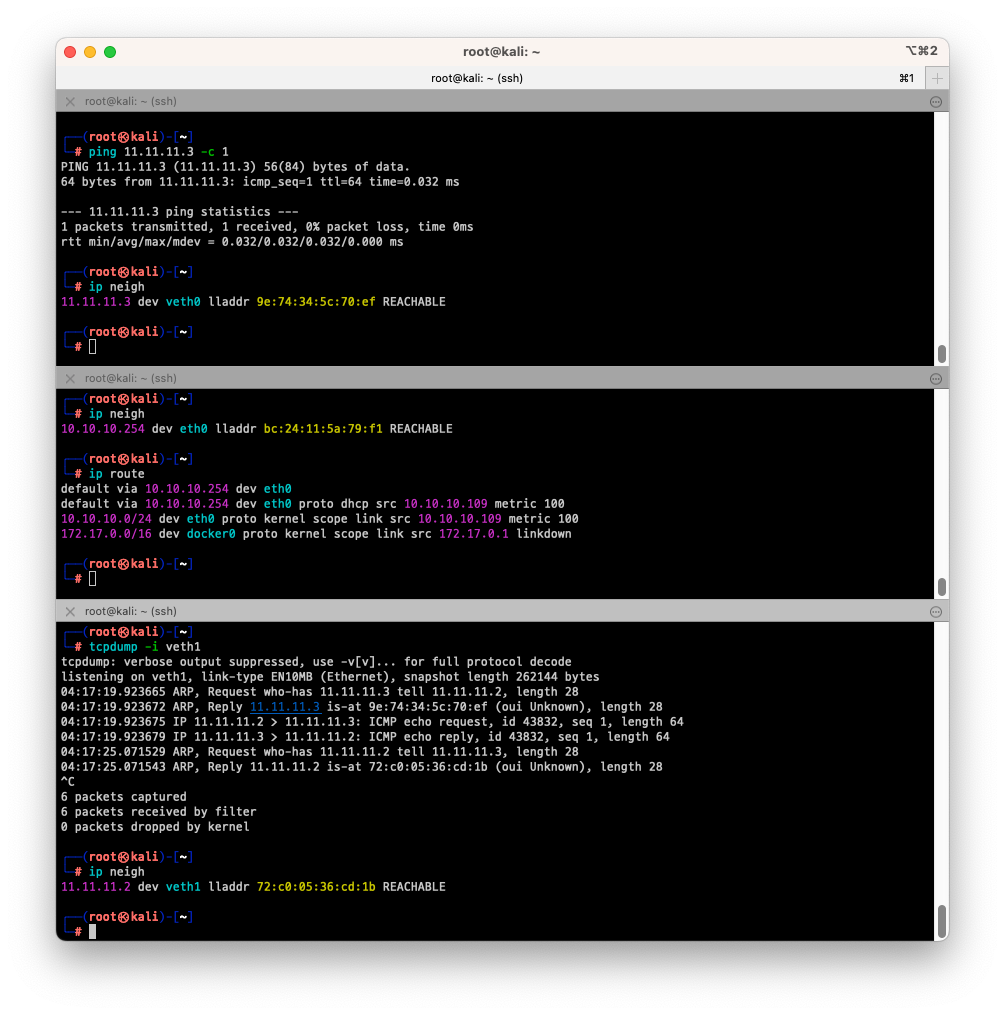The width and height of the screenshot is (1005, 1015).
Task: Click MAC address 9e:74:34:5c:70:ef in top pane neigh output
Action: click(x=316, y=302)
